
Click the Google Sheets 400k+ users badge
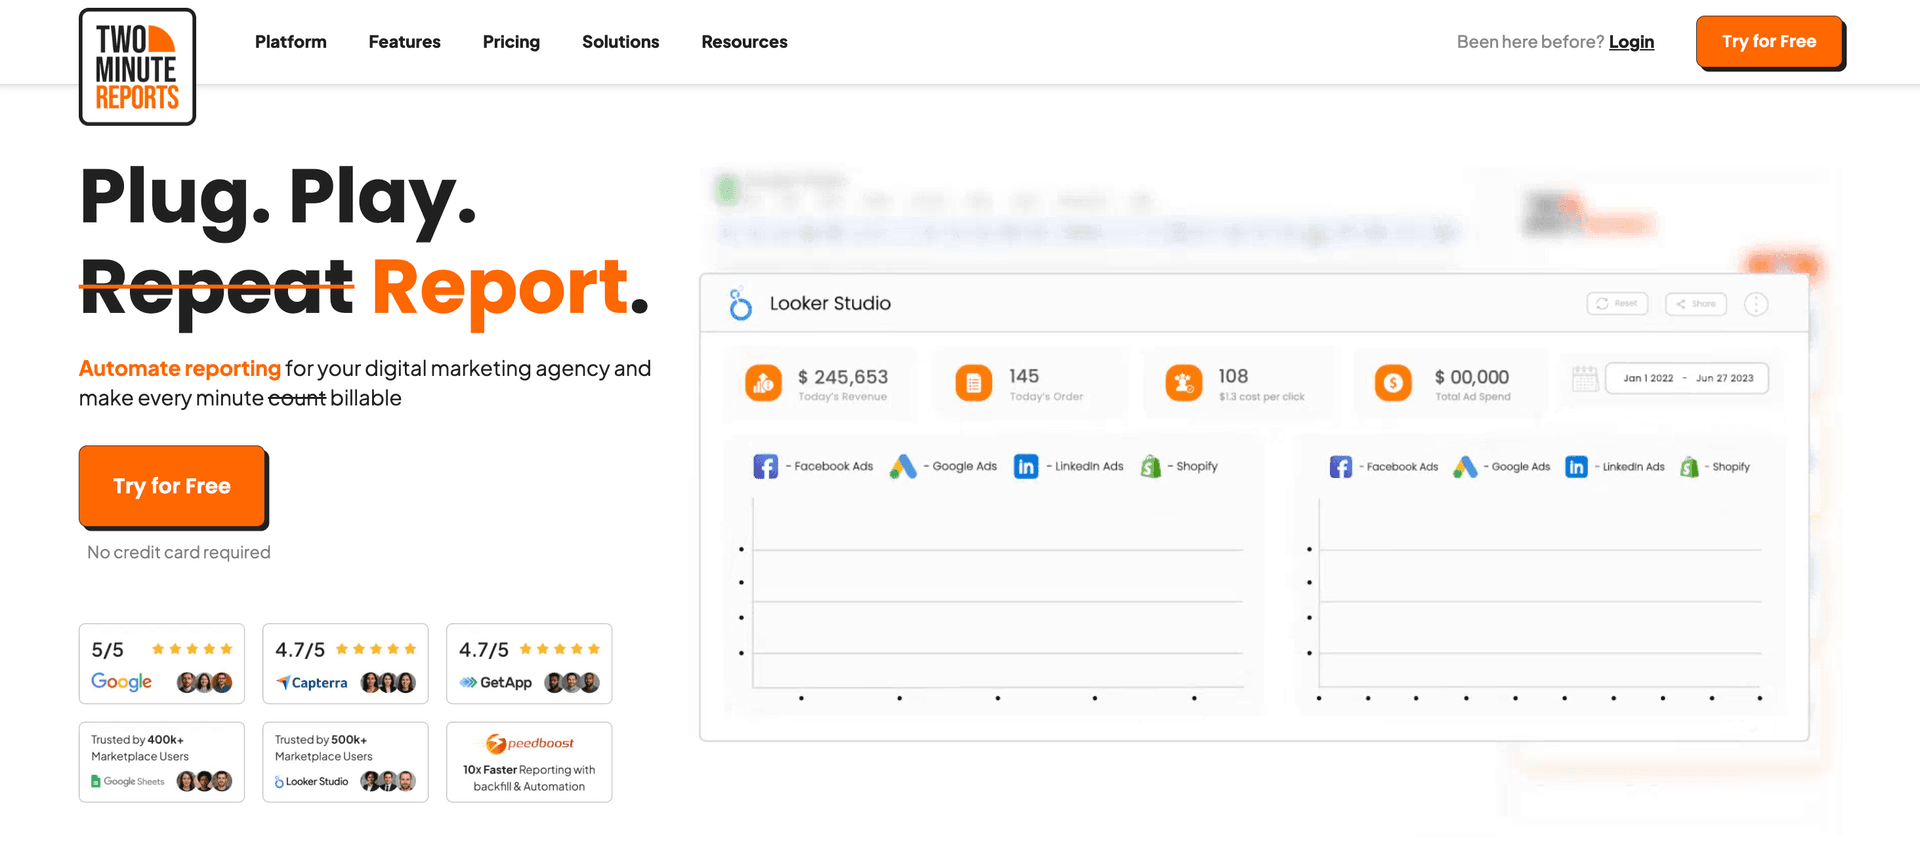[x=162, y=762]
